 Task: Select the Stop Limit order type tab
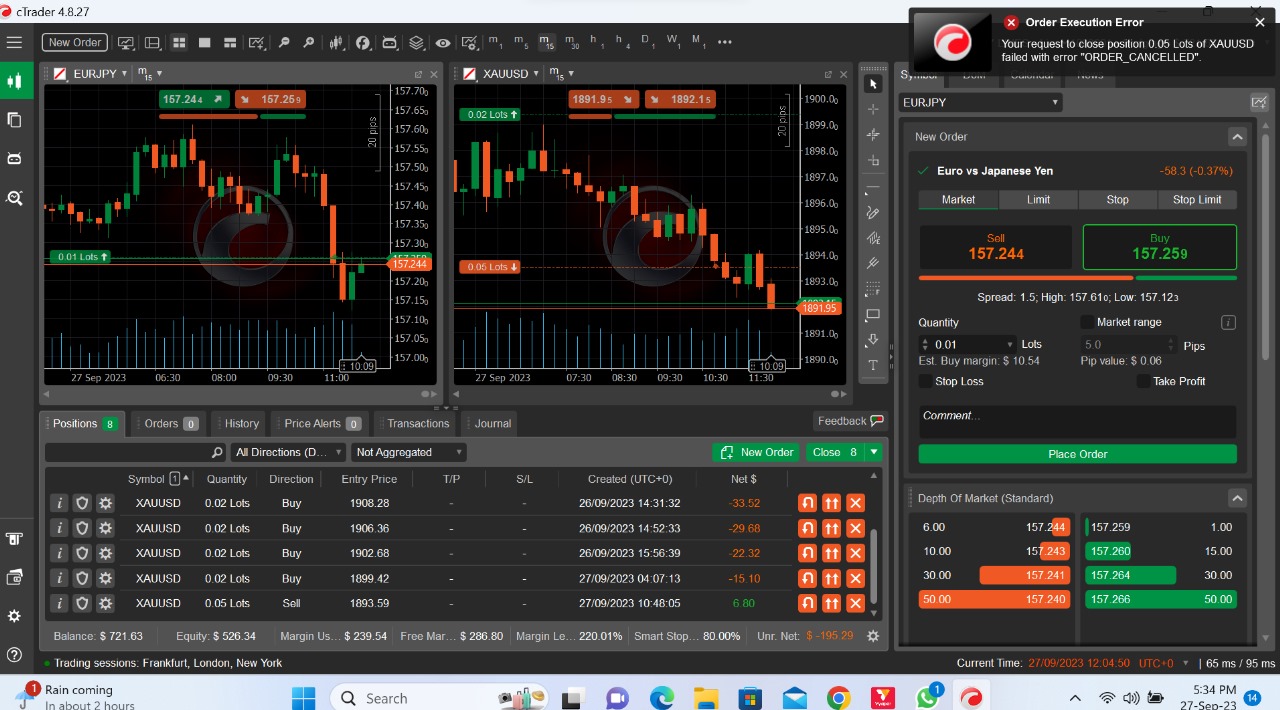click(1197, 200)
